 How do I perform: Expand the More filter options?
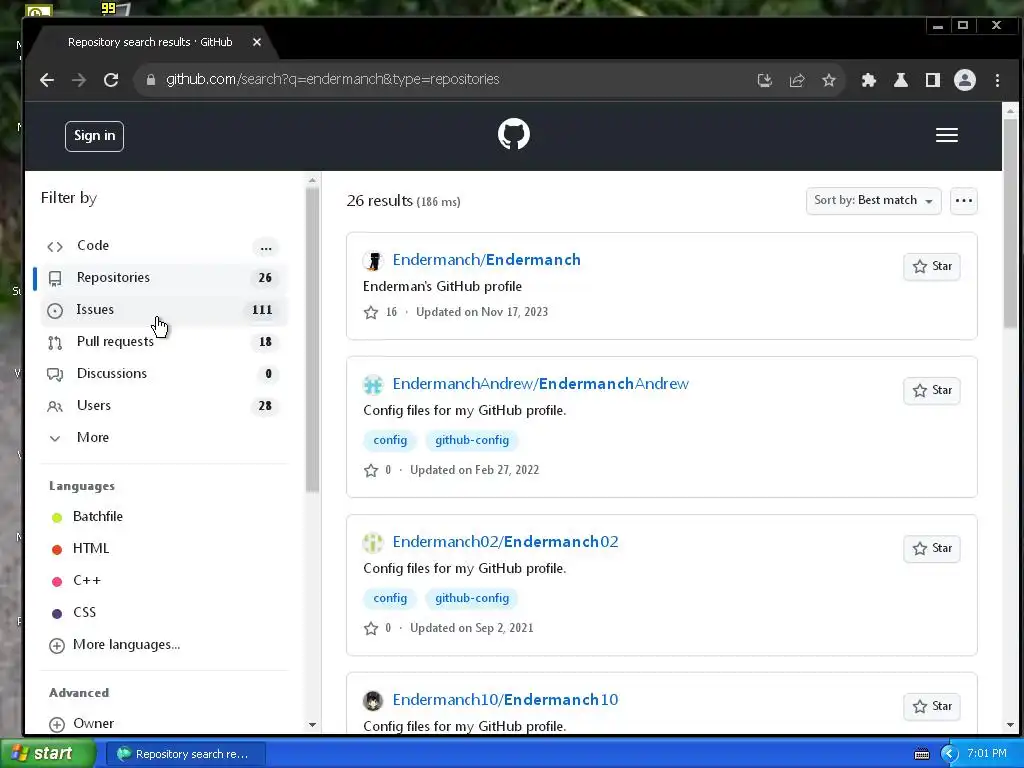tap(162, 438)
